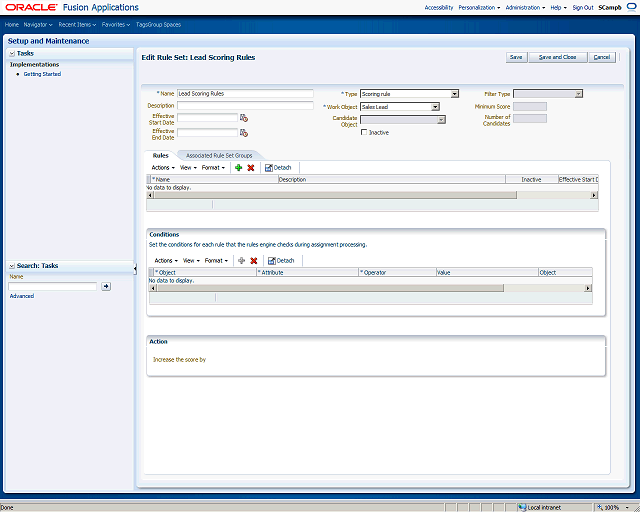Add a condition with the plus icon
This screenshot has width=640, height=512.
(x=241, y=260)
